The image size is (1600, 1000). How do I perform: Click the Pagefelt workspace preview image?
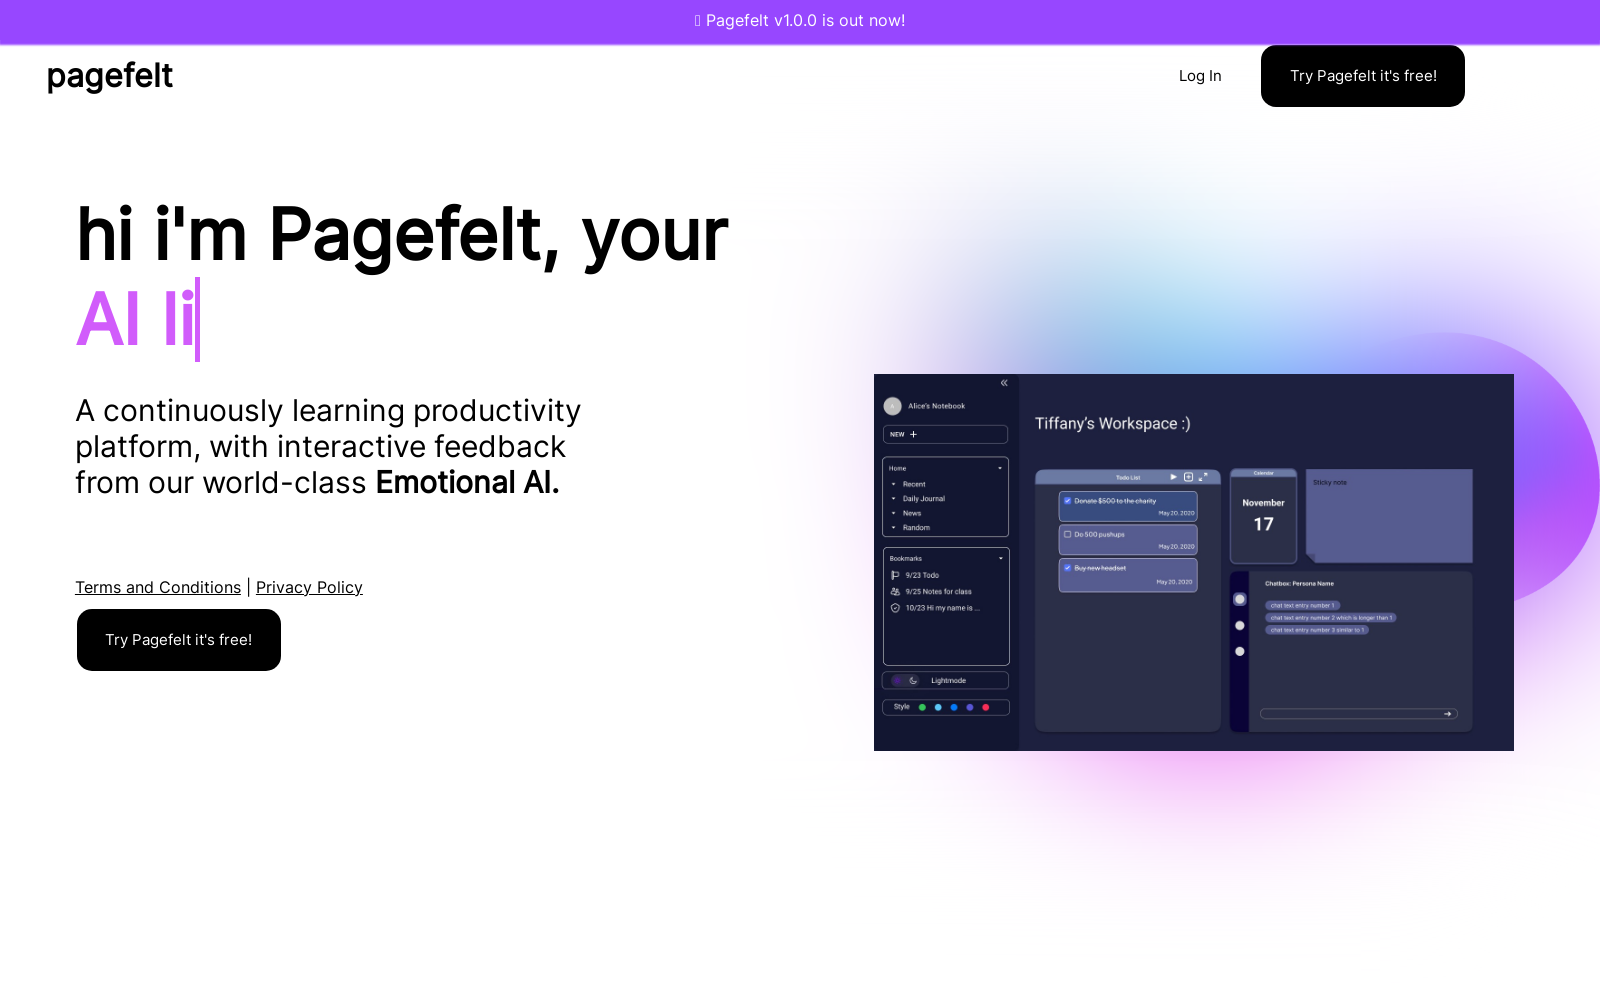1194,562
